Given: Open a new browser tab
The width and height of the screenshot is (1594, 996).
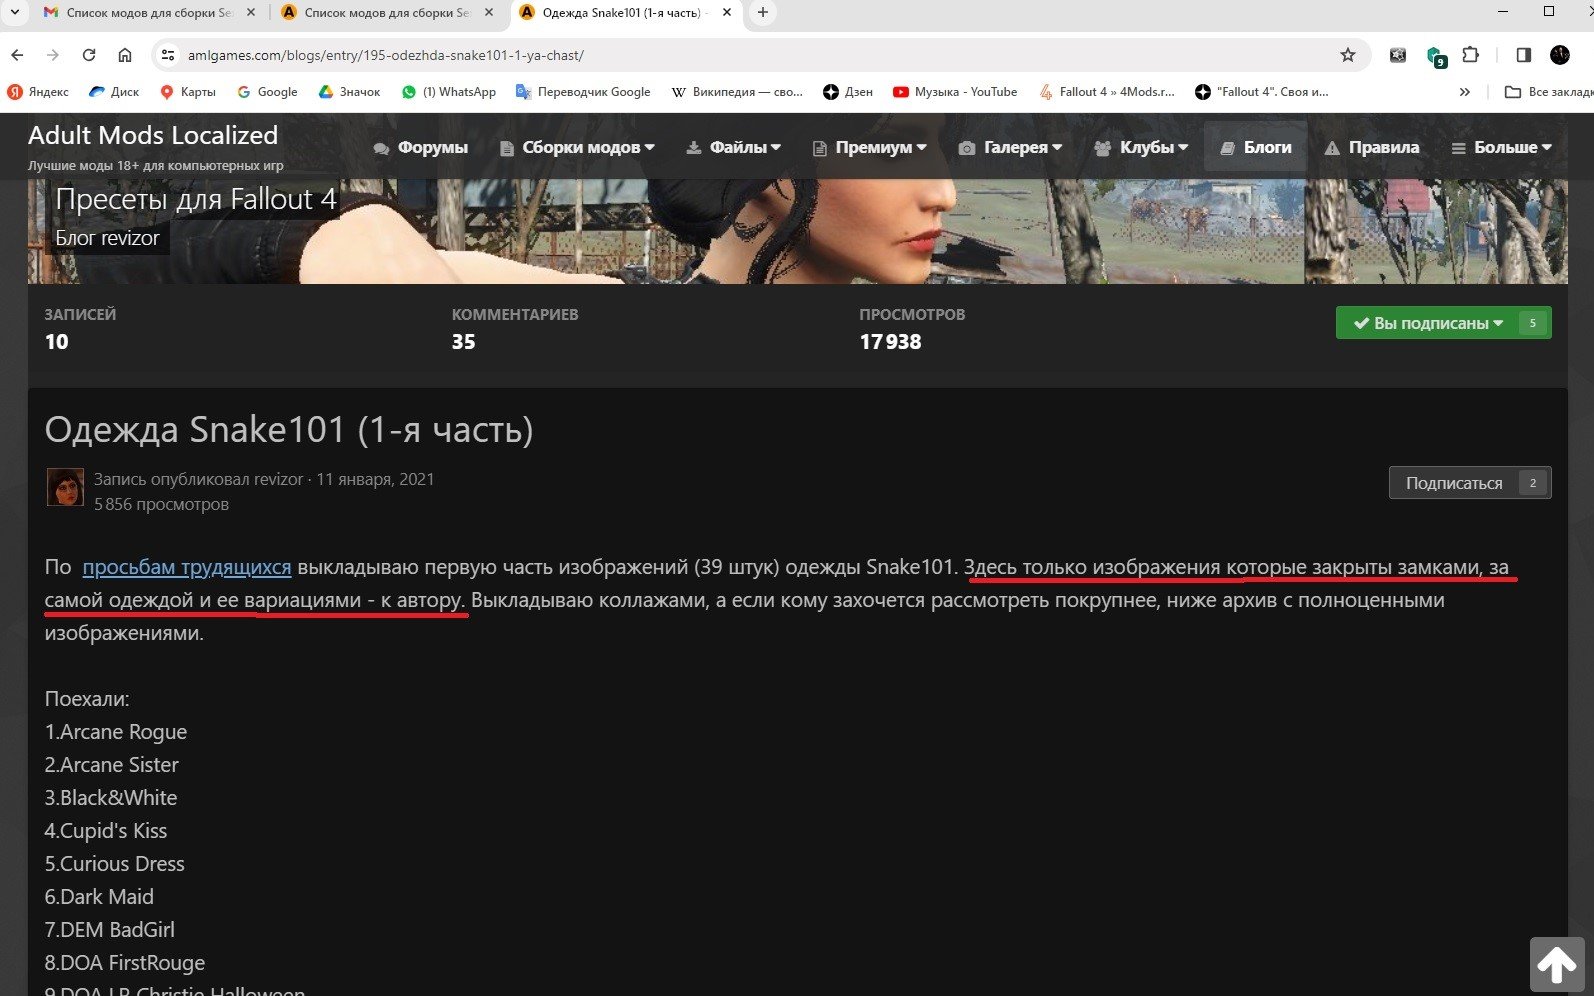Looking at the screenshot, I should 763,13.
